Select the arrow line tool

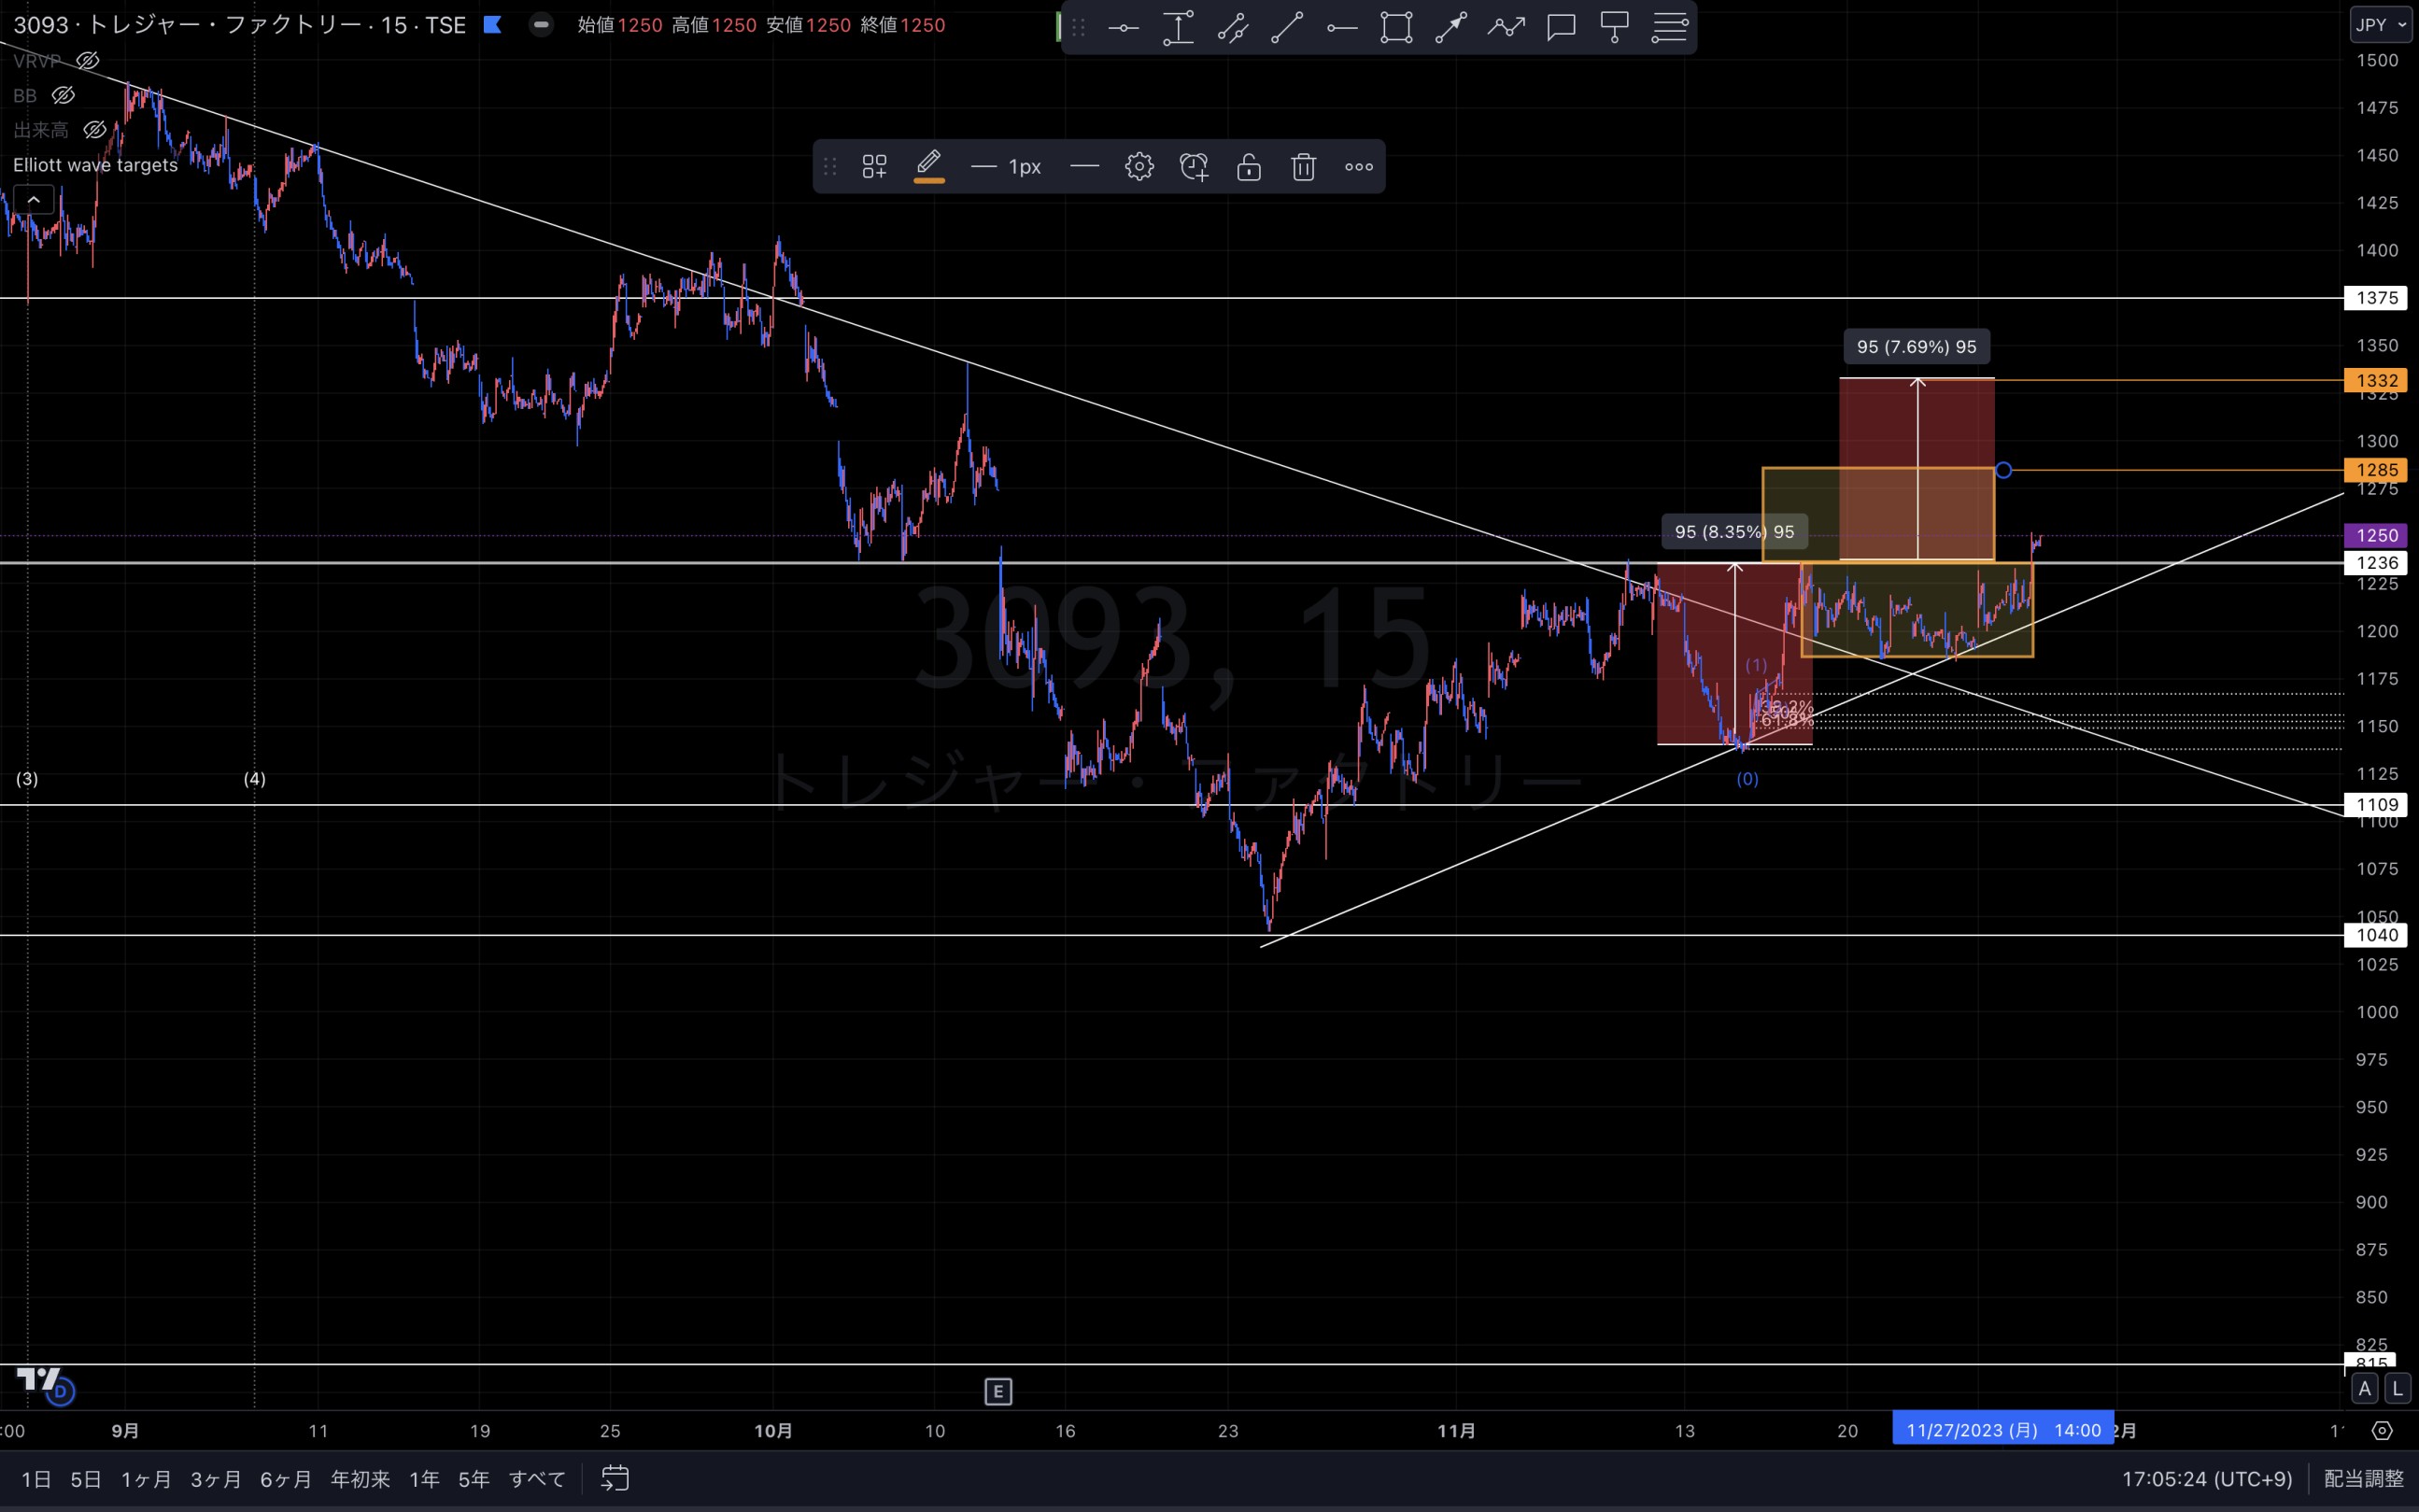[1451, 28]
